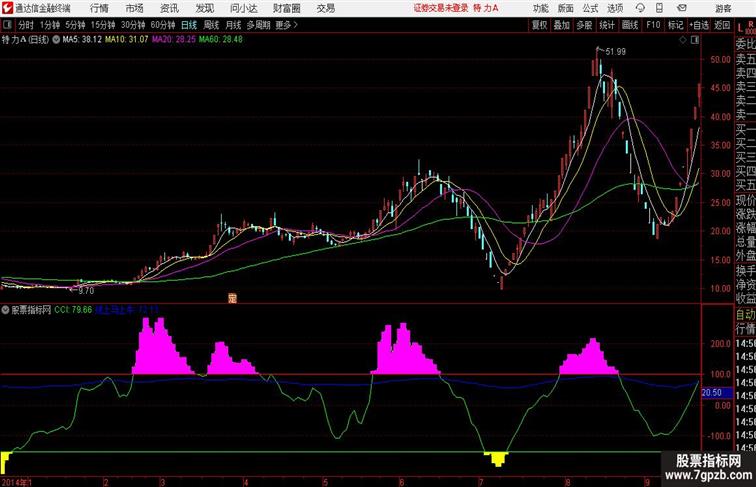The width and height of the screenshot is (756, 487).
Task: Switch to the 1分钟 period tab
Action: tap(50, 25)
